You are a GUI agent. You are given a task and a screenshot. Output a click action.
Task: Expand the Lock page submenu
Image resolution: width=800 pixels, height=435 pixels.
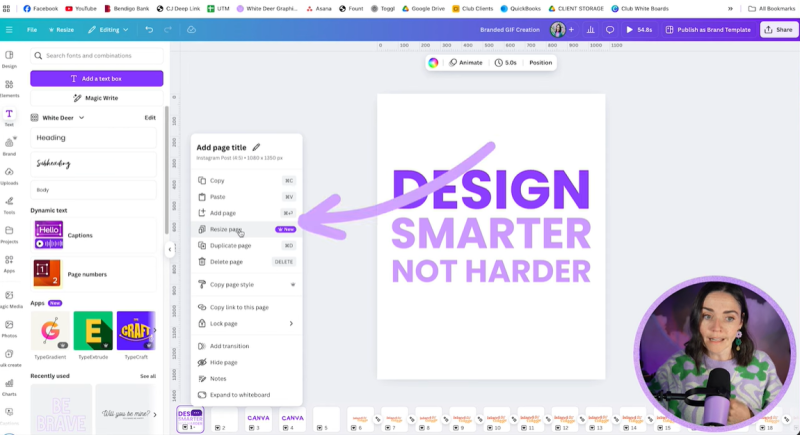[246, 323]
